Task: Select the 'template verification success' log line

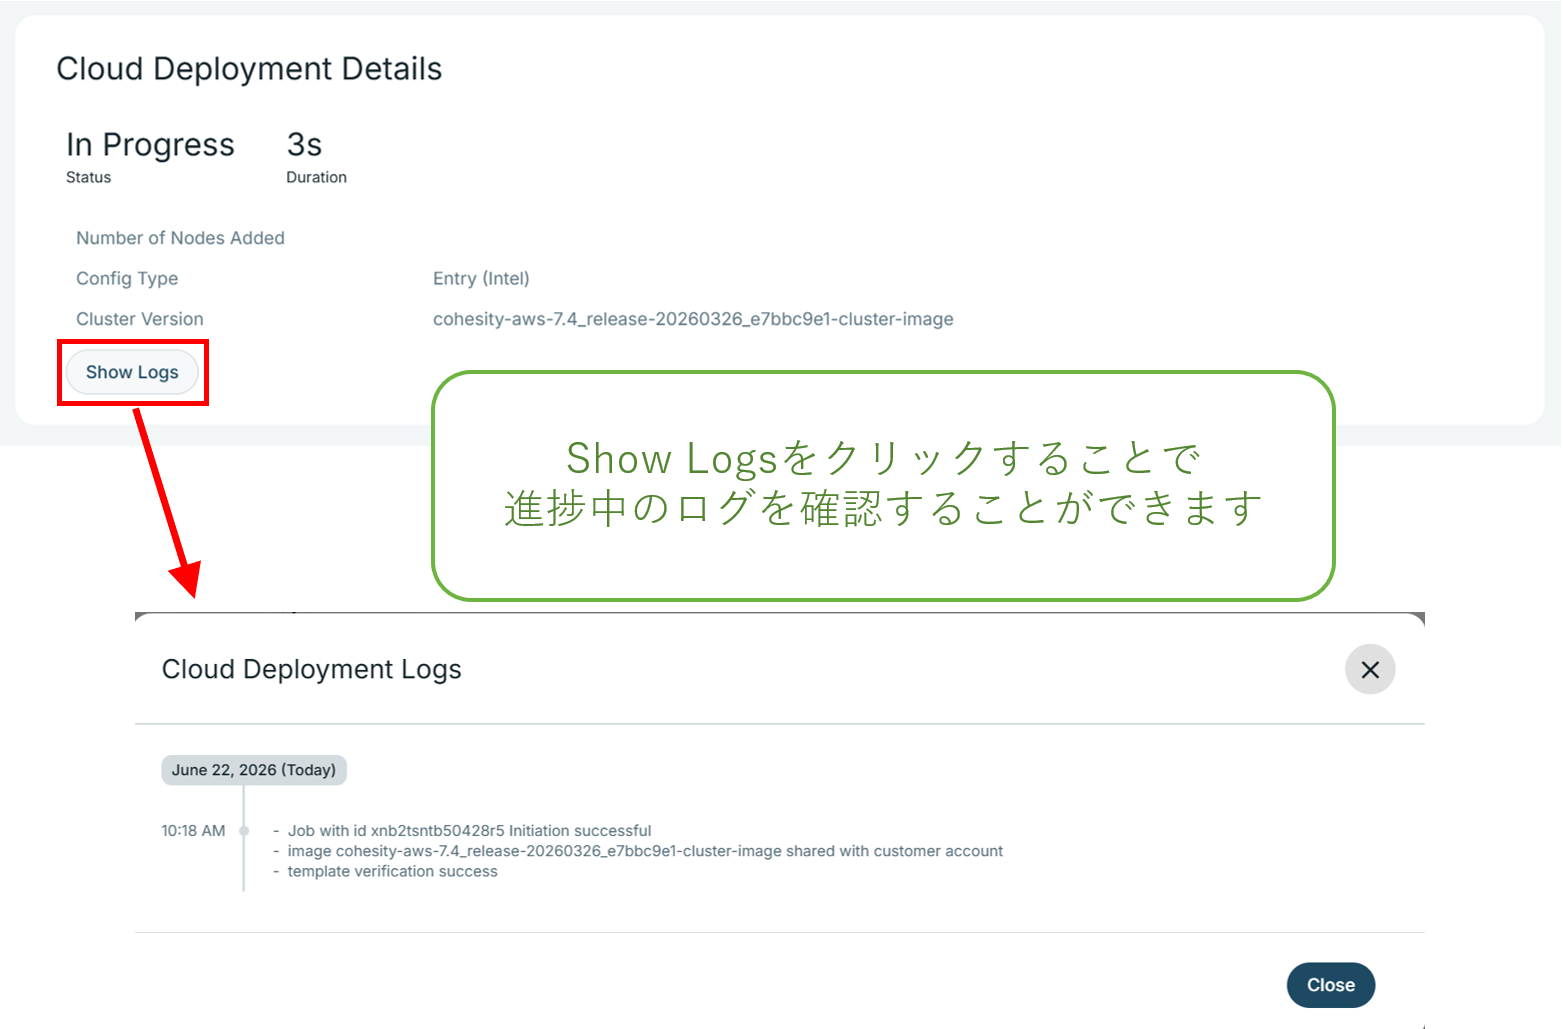Action: (392, 872)
